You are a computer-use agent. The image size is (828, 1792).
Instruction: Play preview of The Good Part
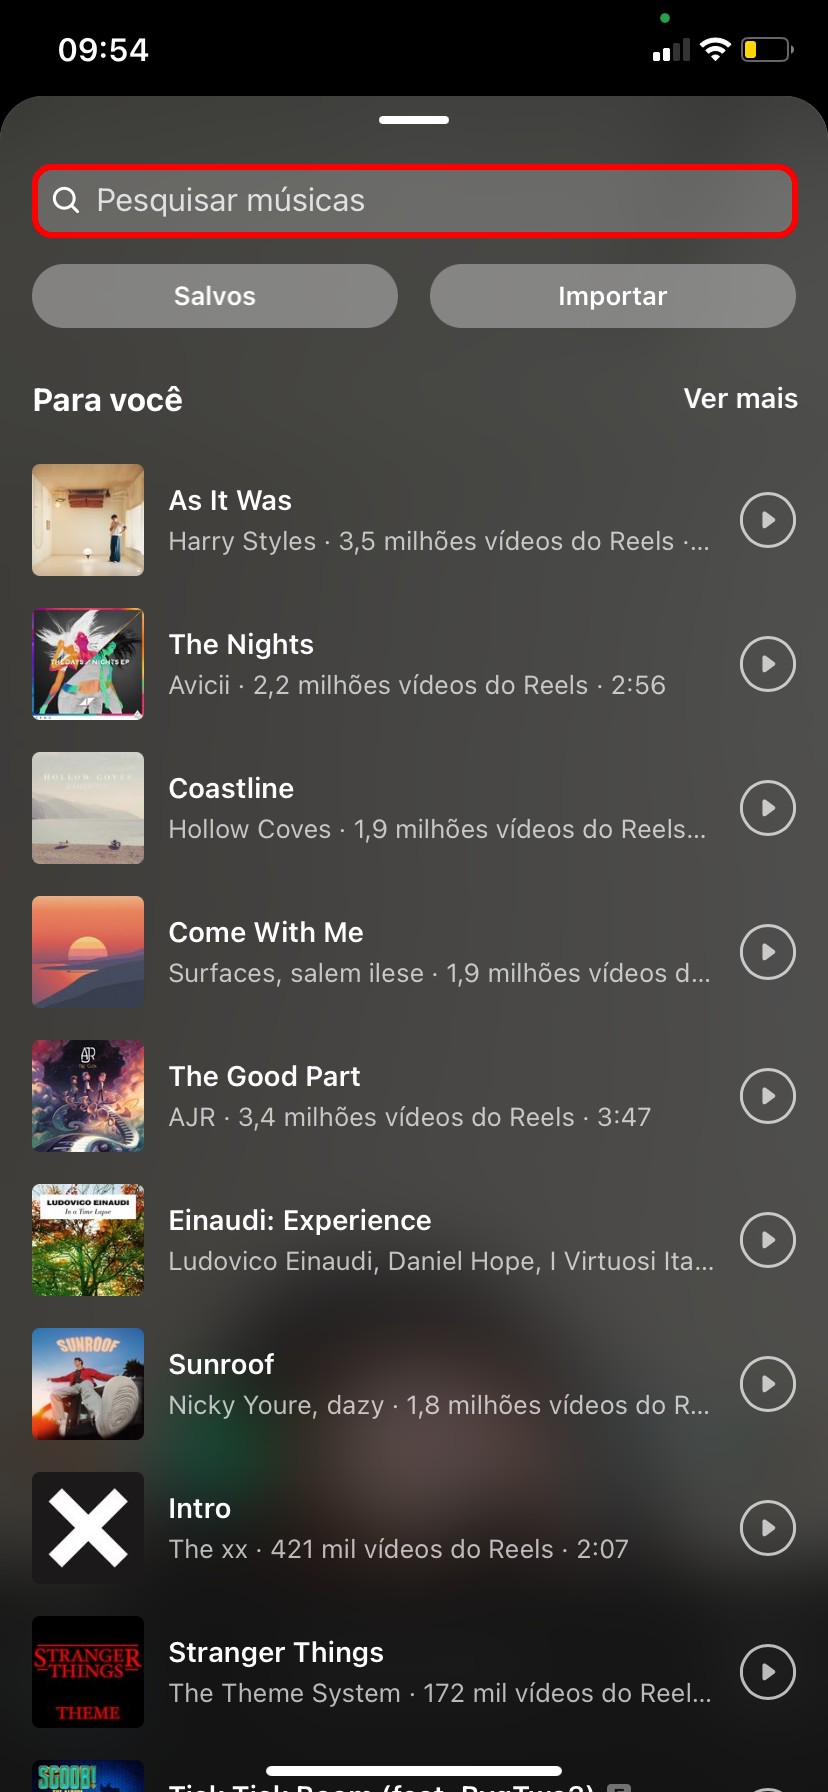tap(767, 1096)
